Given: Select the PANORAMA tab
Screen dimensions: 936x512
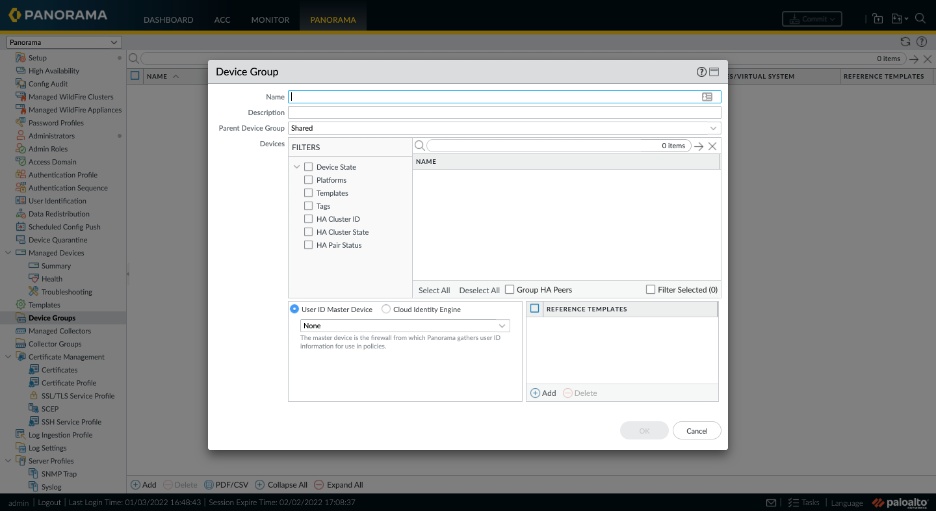Looking at the screenshot, I should click(x=333, y=20).
